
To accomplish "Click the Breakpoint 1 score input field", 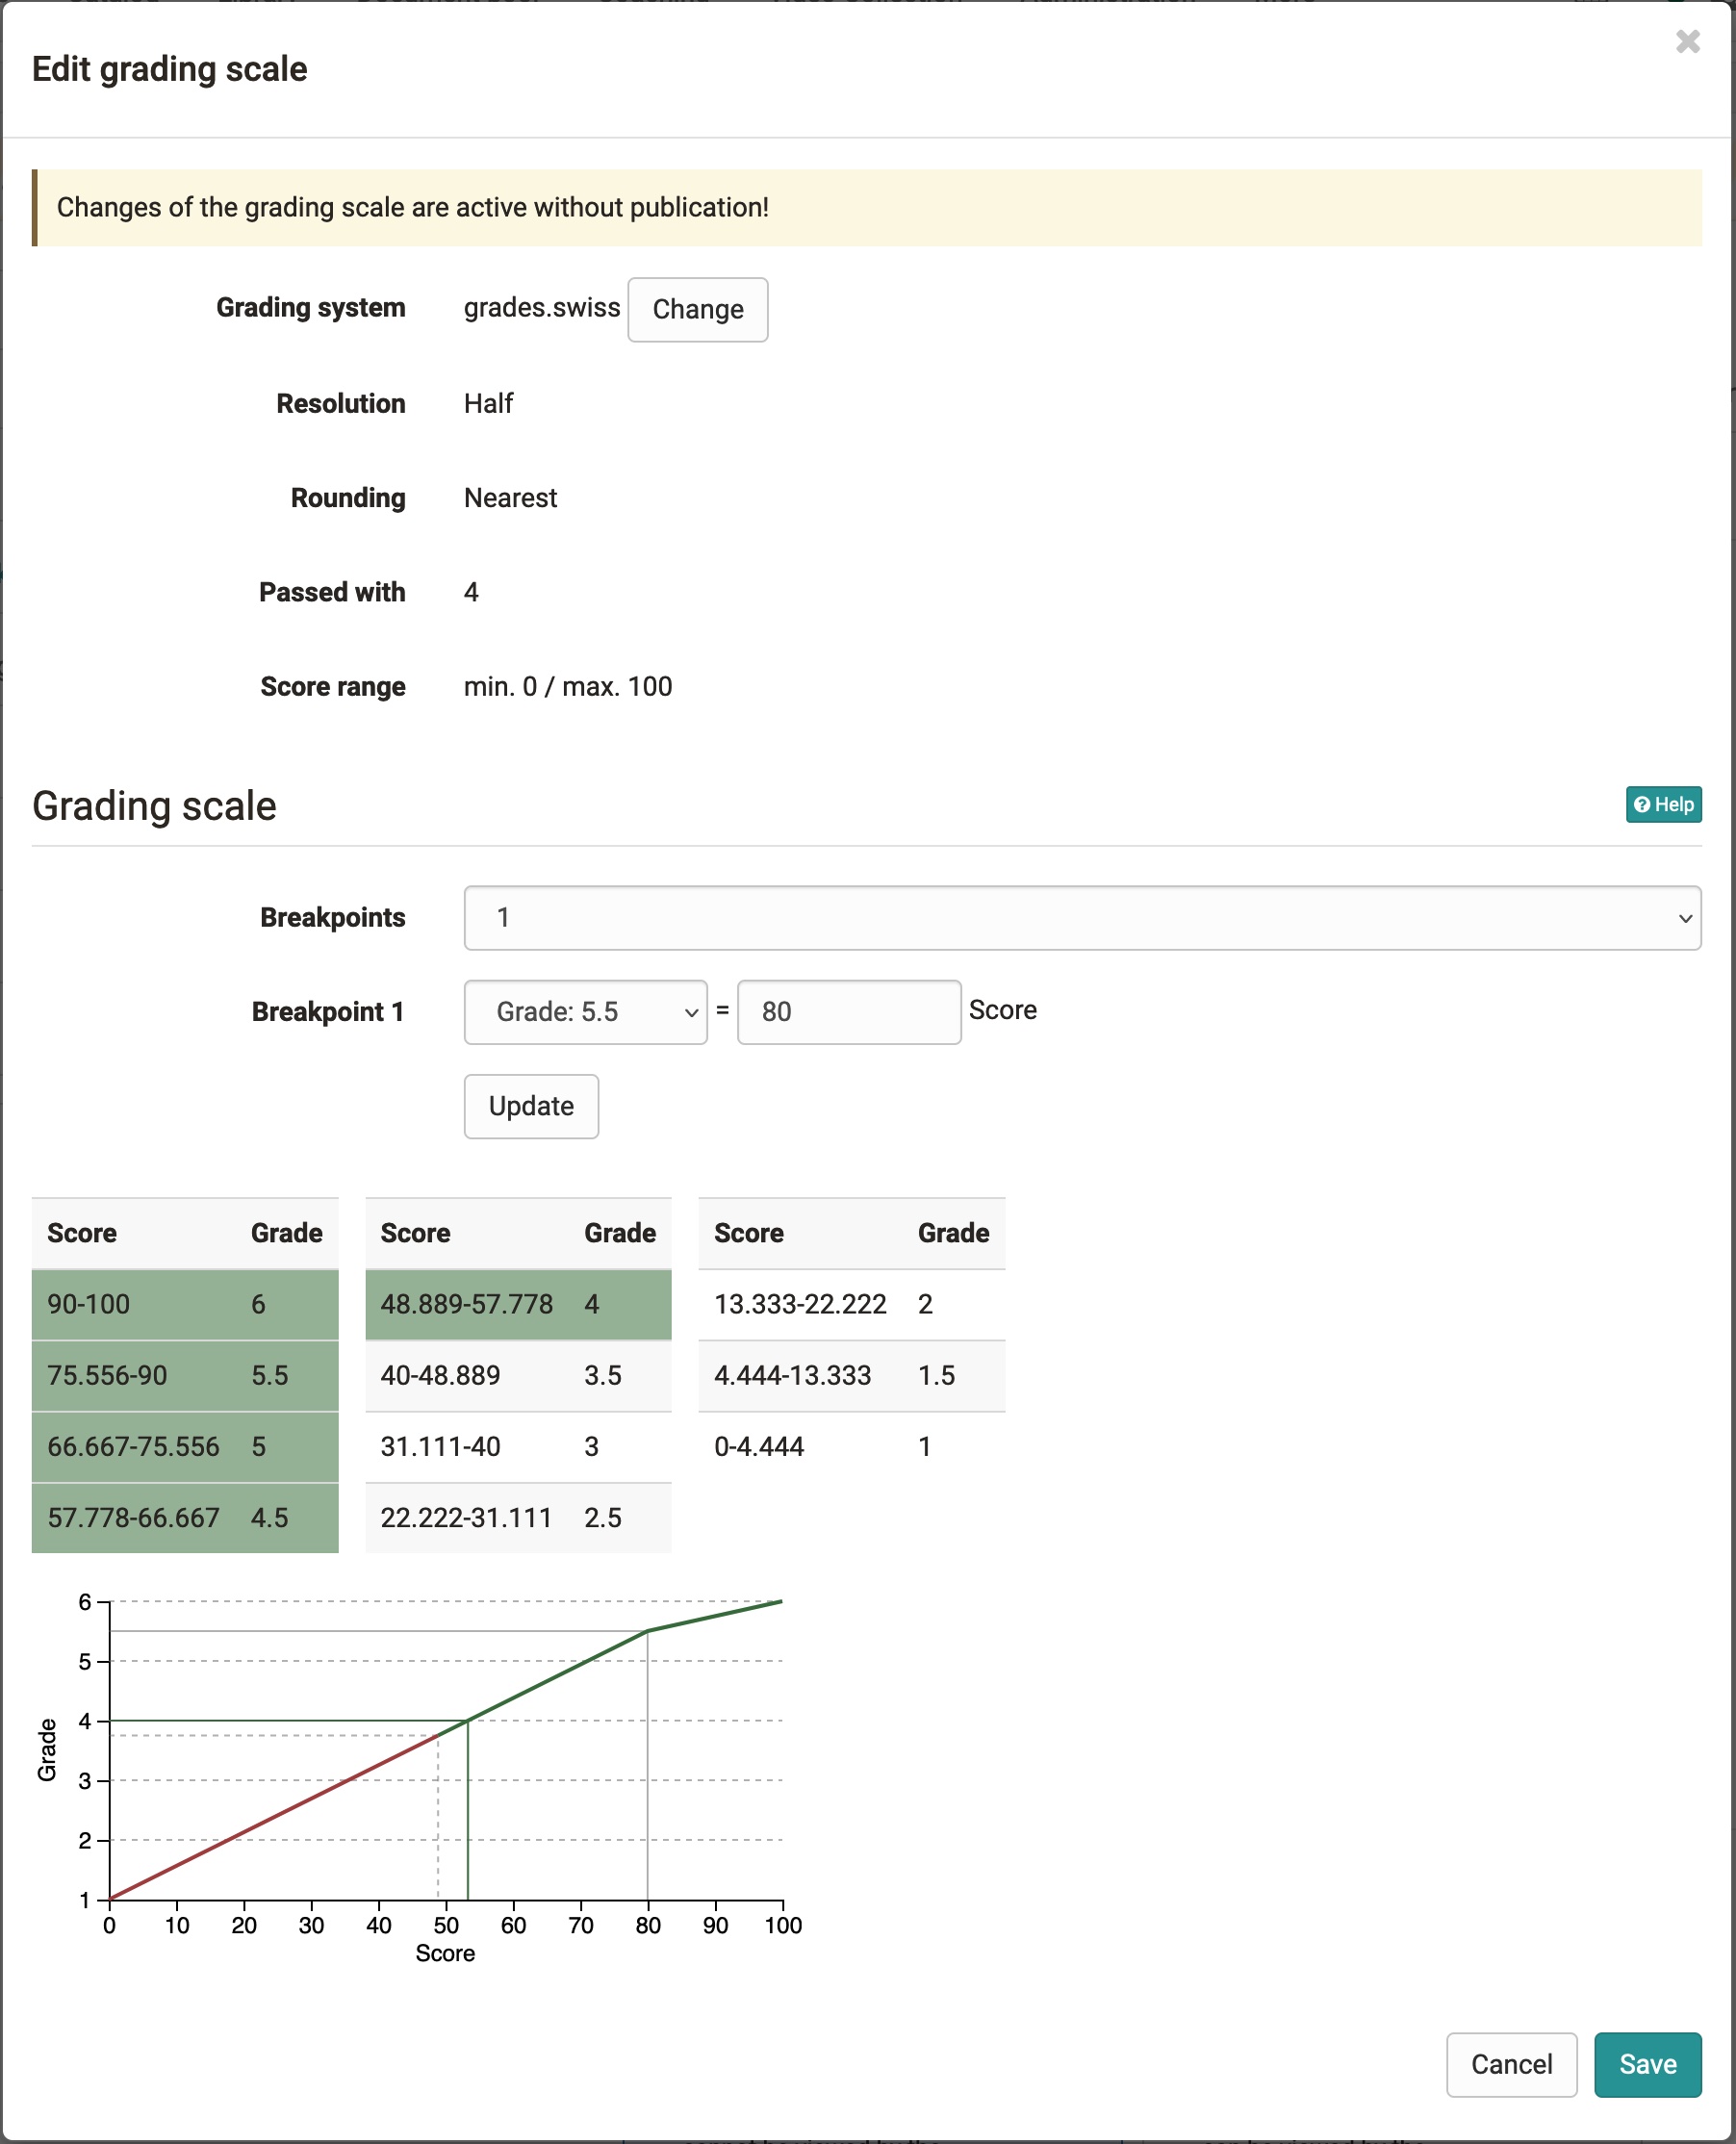I will point(848,1011).
